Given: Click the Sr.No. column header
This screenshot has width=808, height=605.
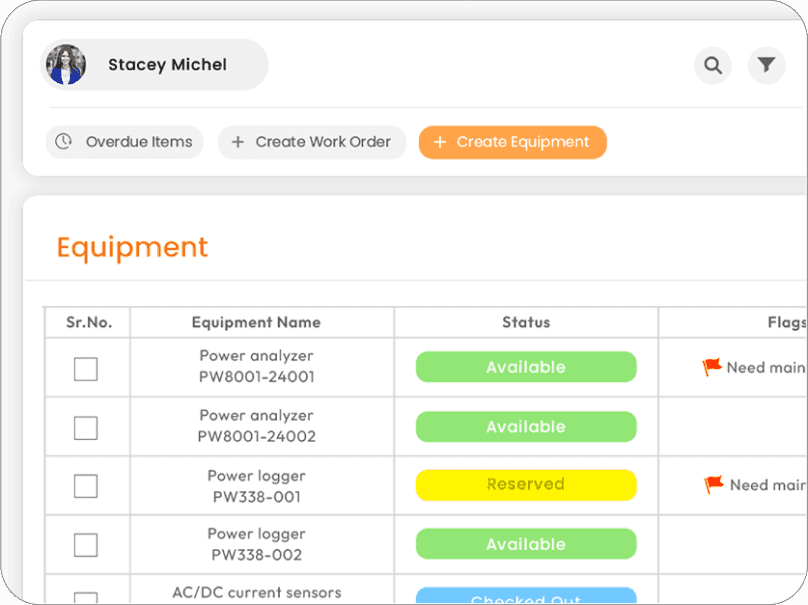Looking at the screenshot, I should (x=89, y=323).
